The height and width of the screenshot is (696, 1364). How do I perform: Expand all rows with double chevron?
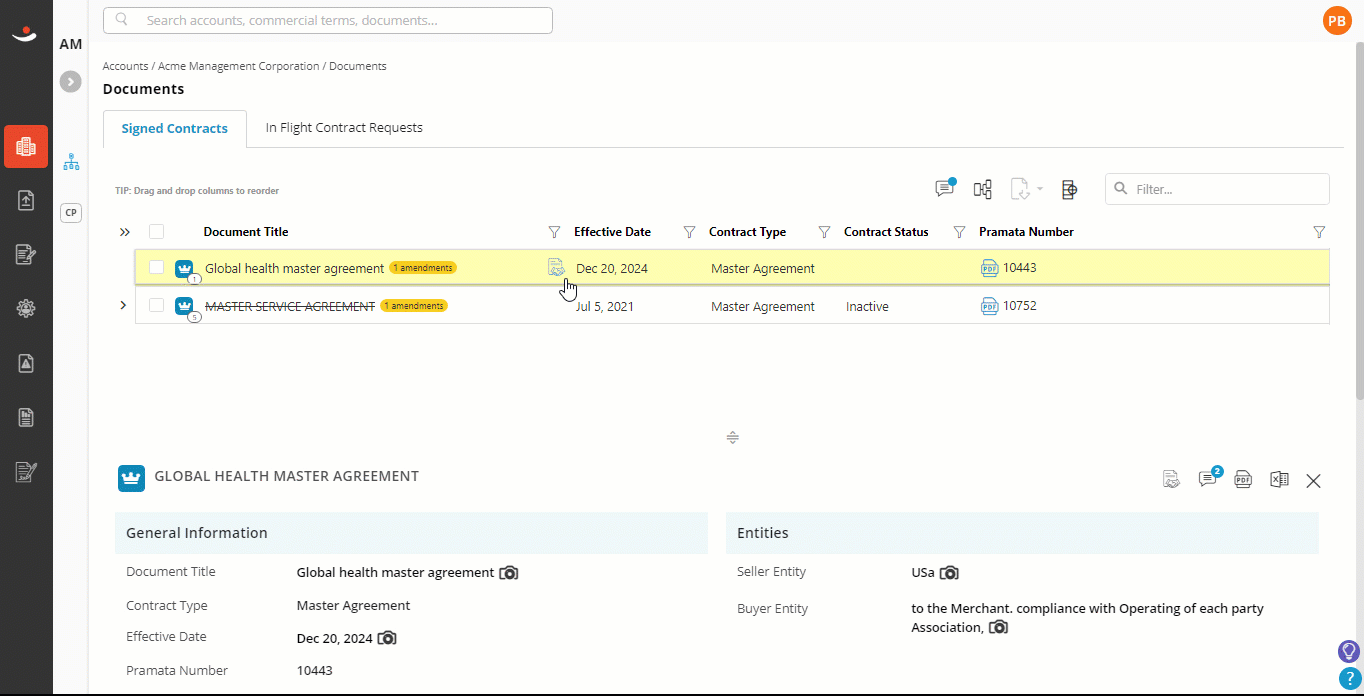[125, 232]
